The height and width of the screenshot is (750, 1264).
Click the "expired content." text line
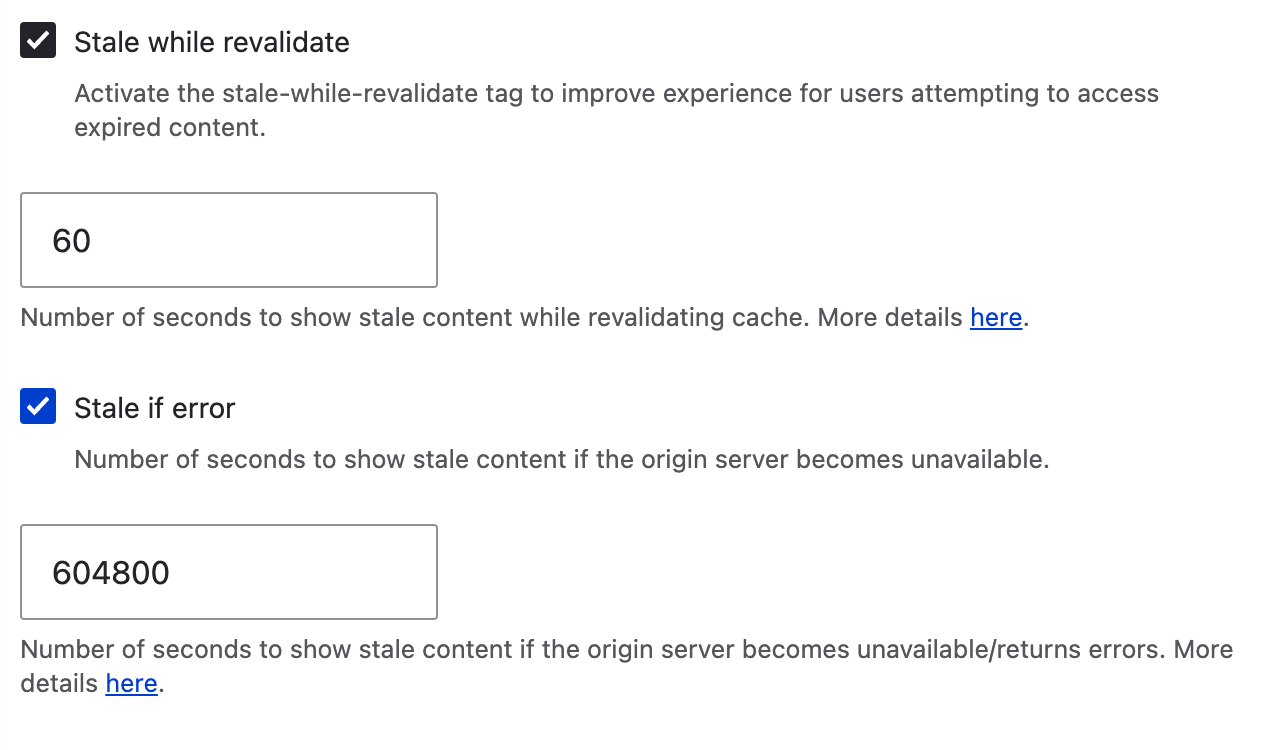coord(170,129)
